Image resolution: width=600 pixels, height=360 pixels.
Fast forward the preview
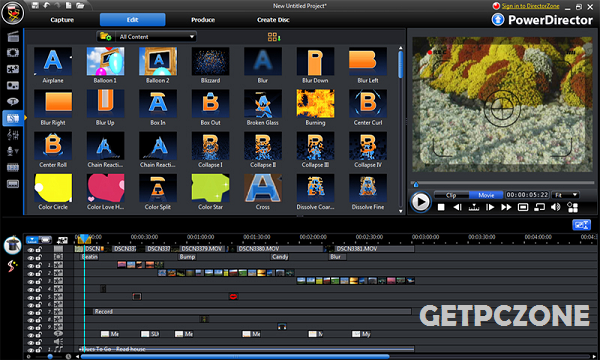tap(506, 207)
